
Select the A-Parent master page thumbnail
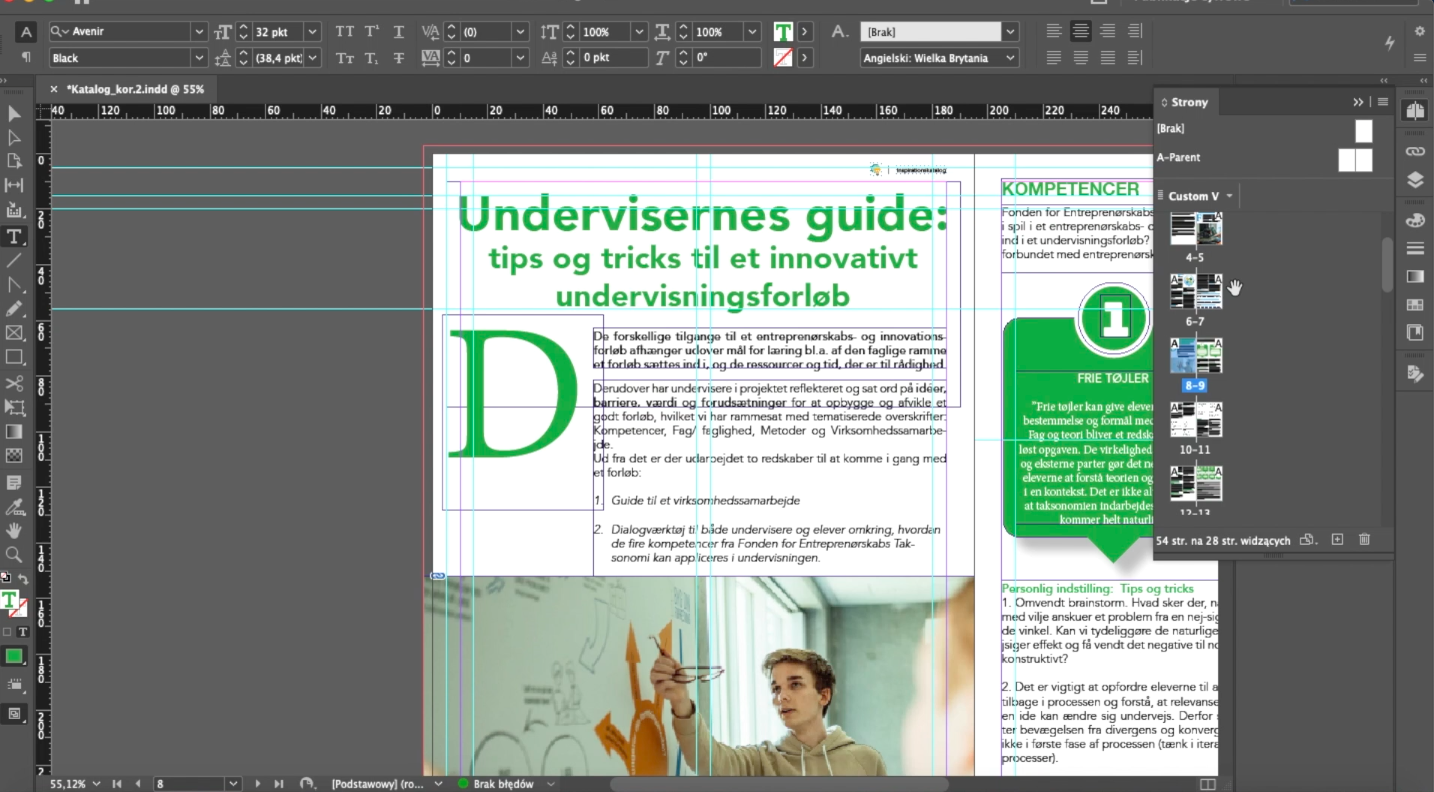point(1355,159)
